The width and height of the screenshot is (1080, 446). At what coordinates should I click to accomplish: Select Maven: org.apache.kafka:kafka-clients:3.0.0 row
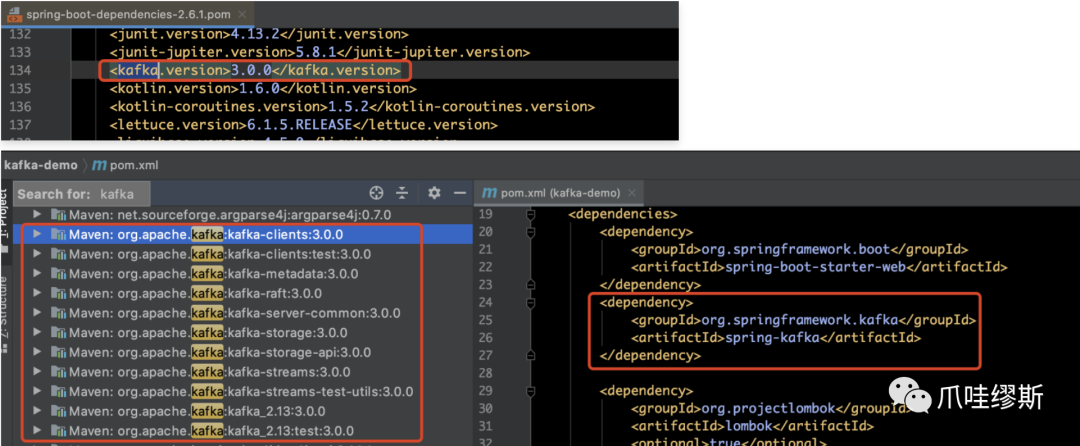(242, 234)
